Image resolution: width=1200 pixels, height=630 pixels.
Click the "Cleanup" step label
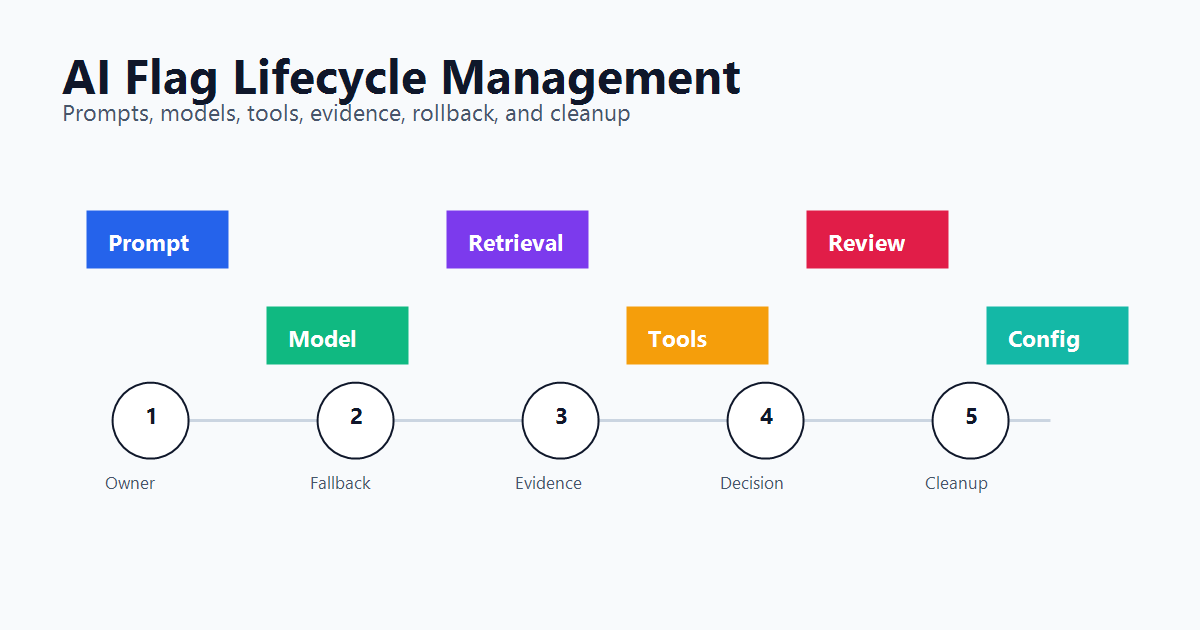click(x=956, y=483)
